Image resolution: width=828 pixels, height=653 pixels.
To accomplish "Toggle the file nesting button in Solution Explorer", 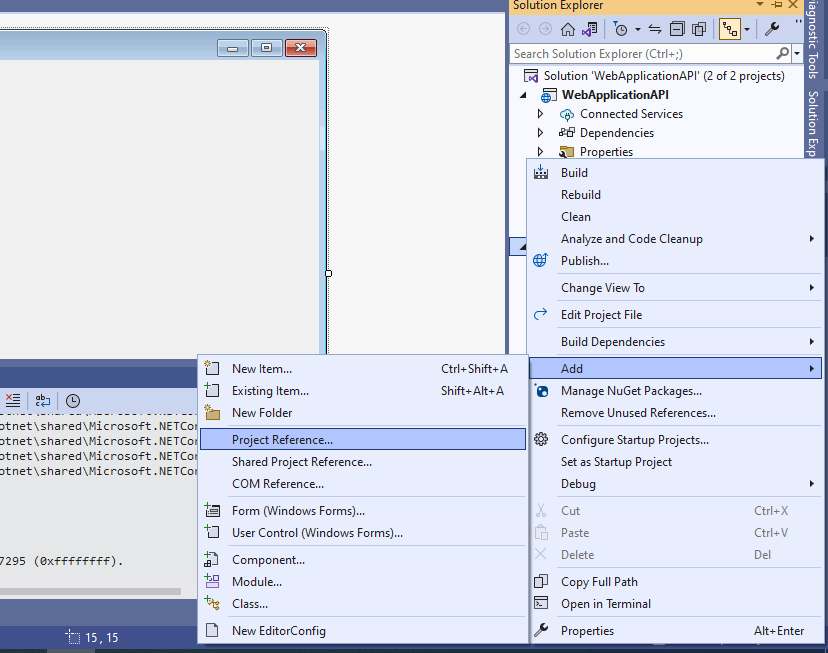I will 729,29.
